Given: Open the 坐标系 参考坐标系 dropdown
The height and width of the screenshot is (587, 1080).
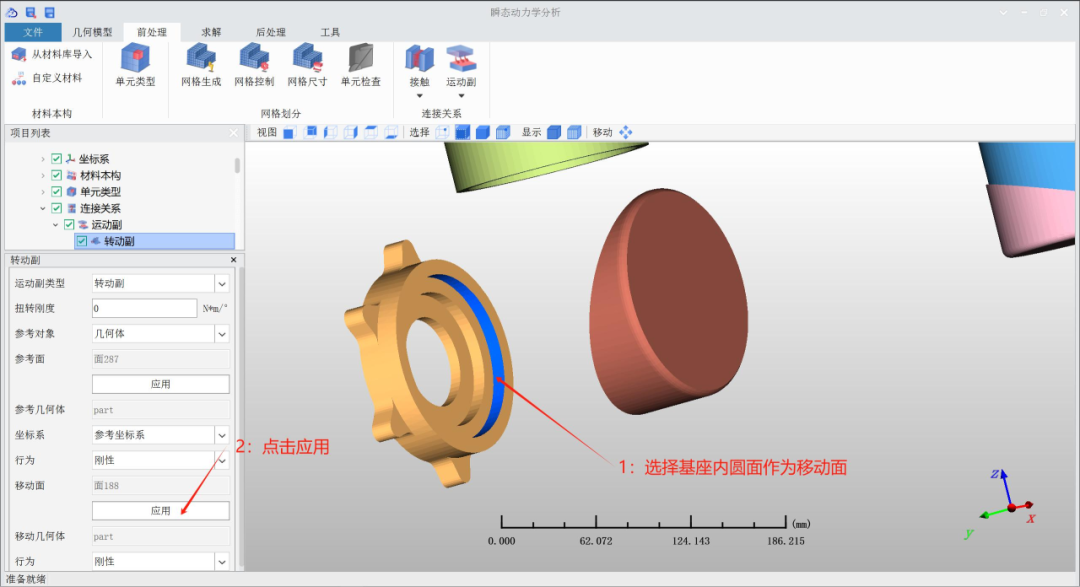Looking at the screenshot, I should pyautogui.click(x=222, y=435).
